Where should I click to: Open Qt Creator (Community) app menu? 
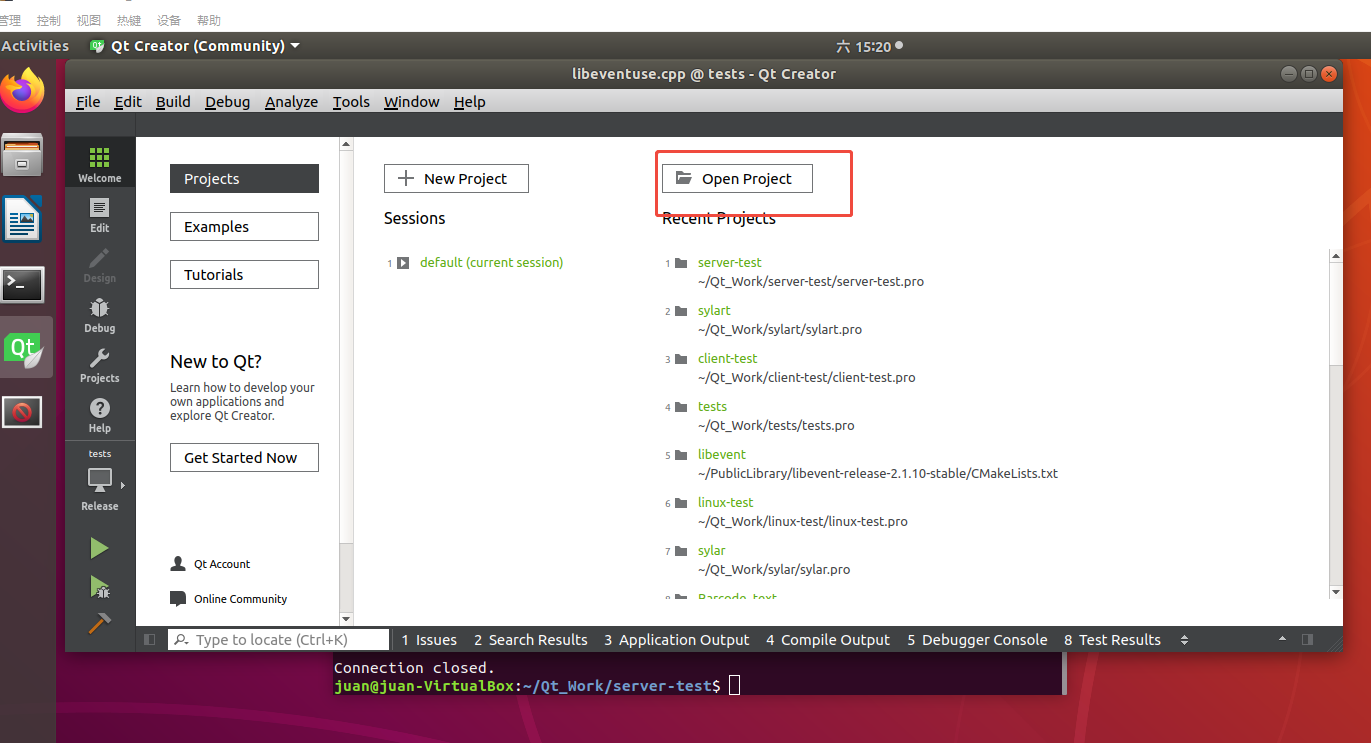195,46
